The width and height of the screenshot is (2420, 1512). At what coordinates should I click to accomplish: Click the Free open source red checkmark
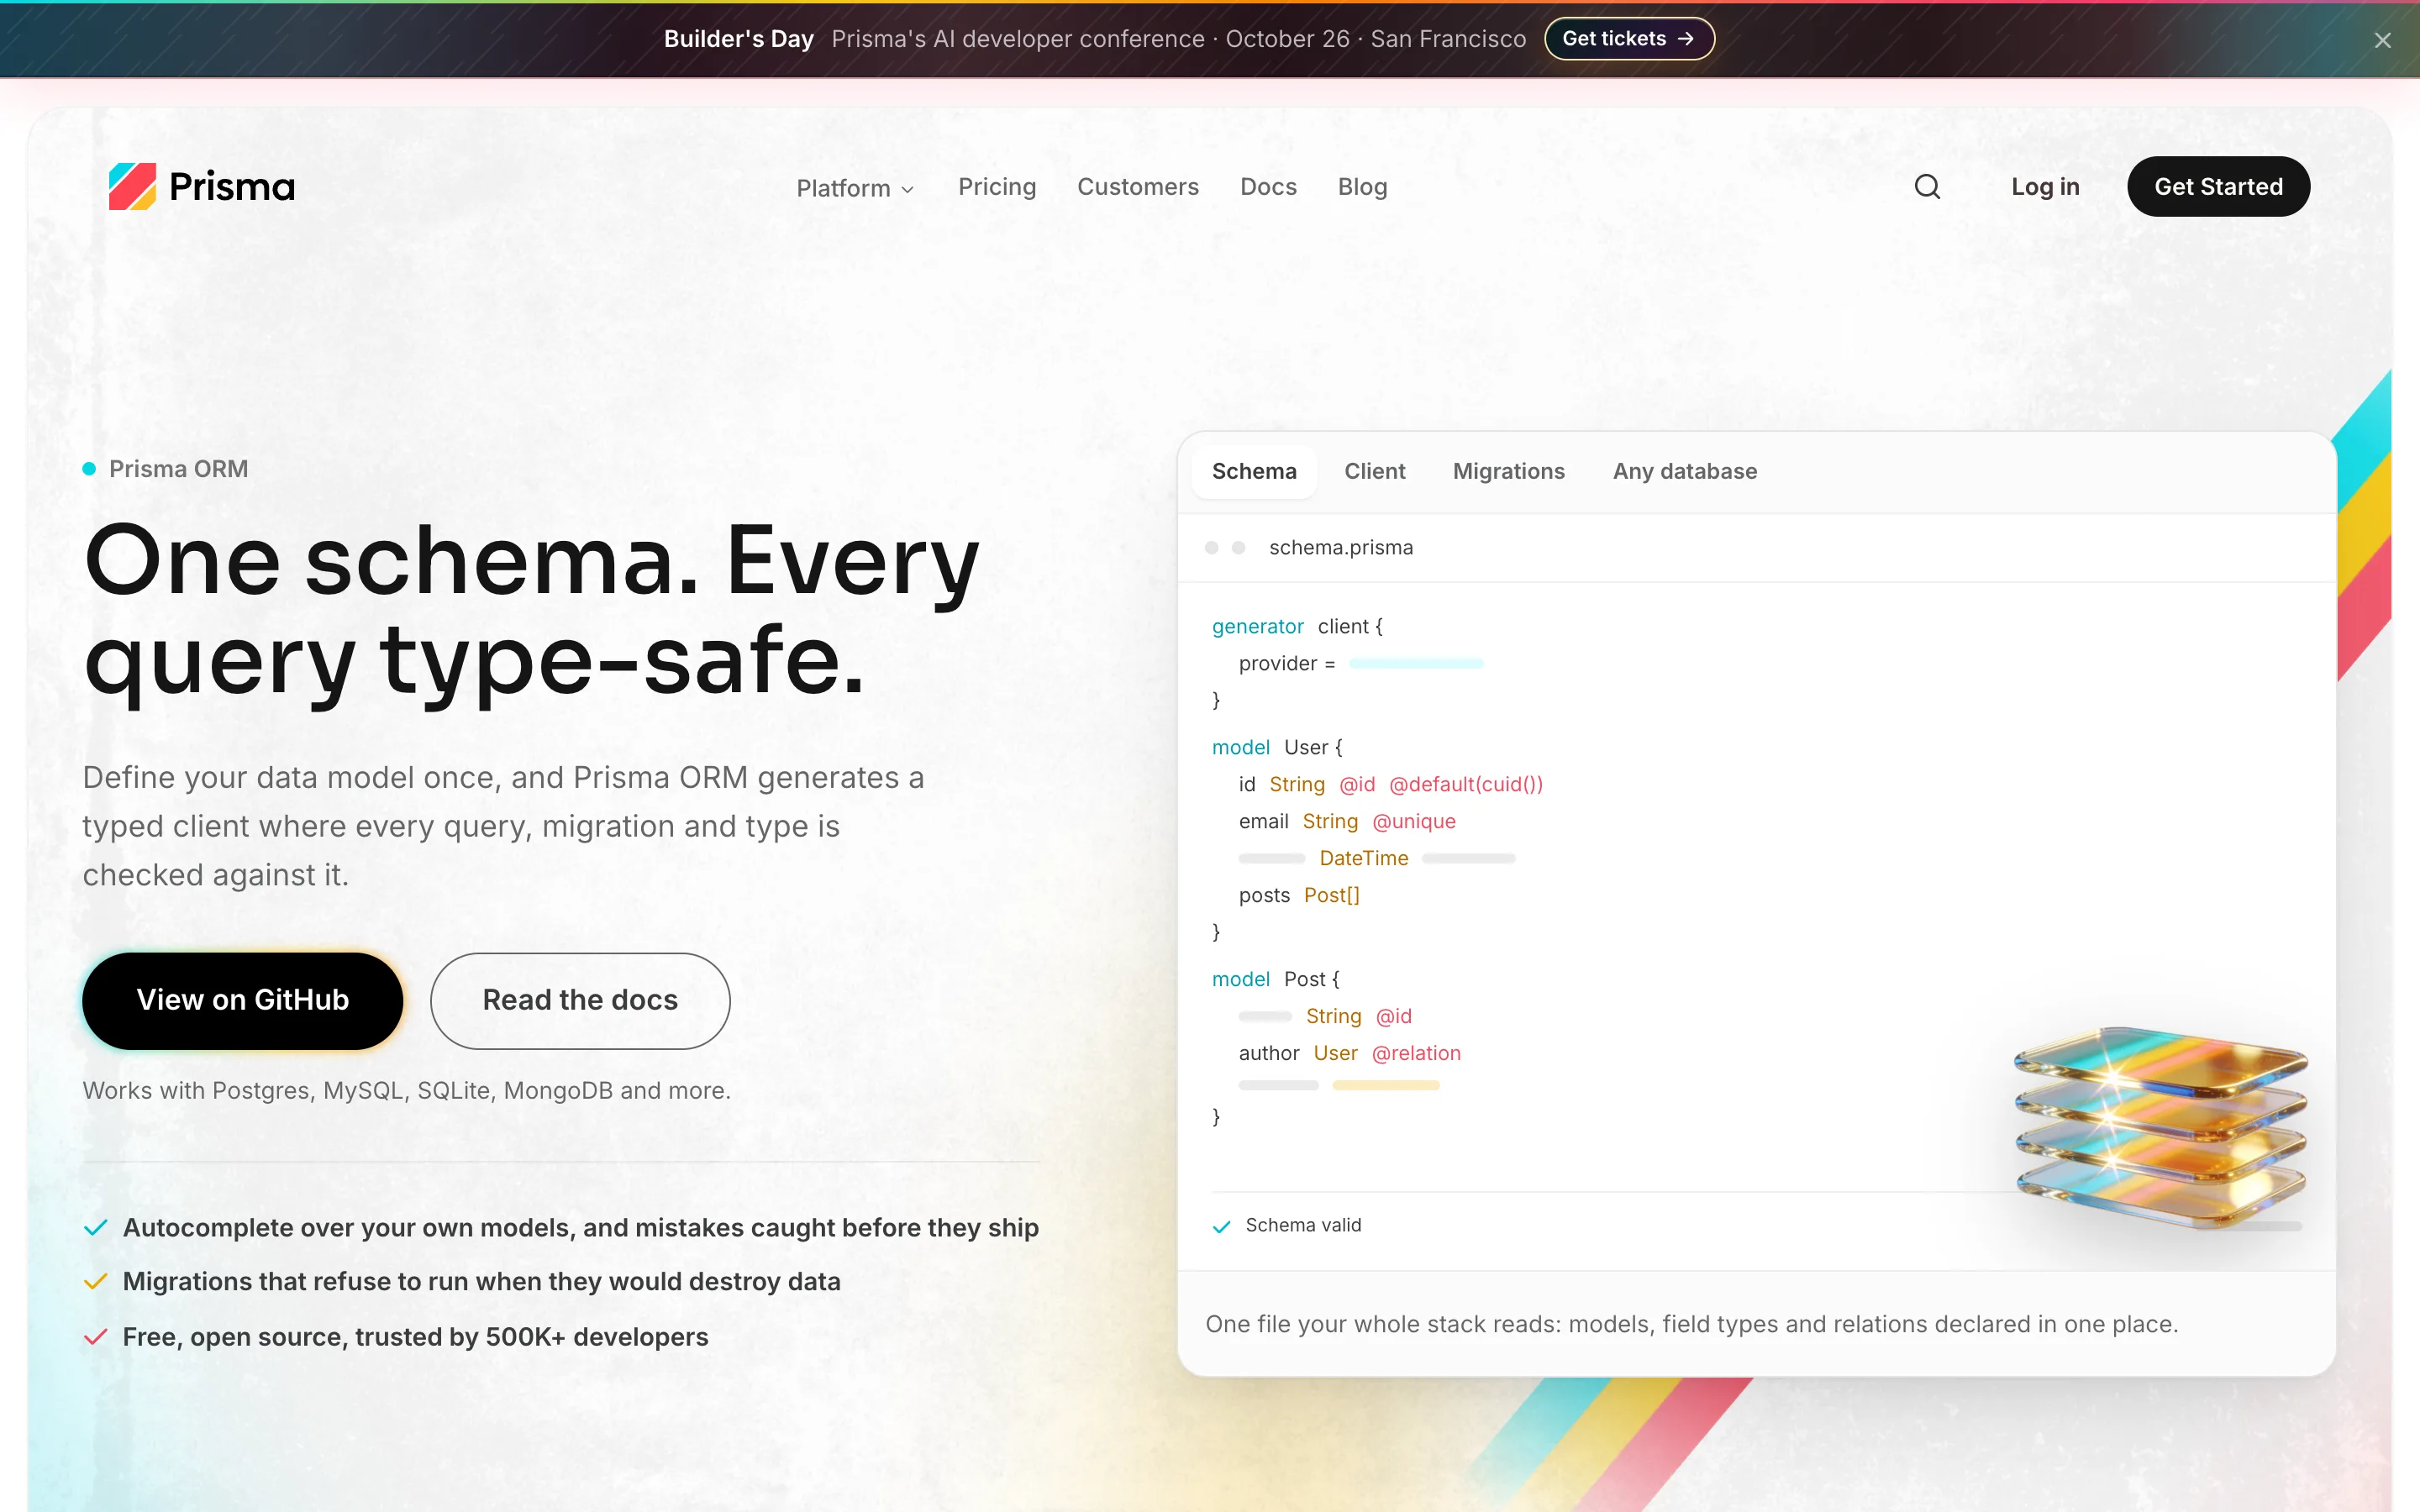(x=96, y=1337)
